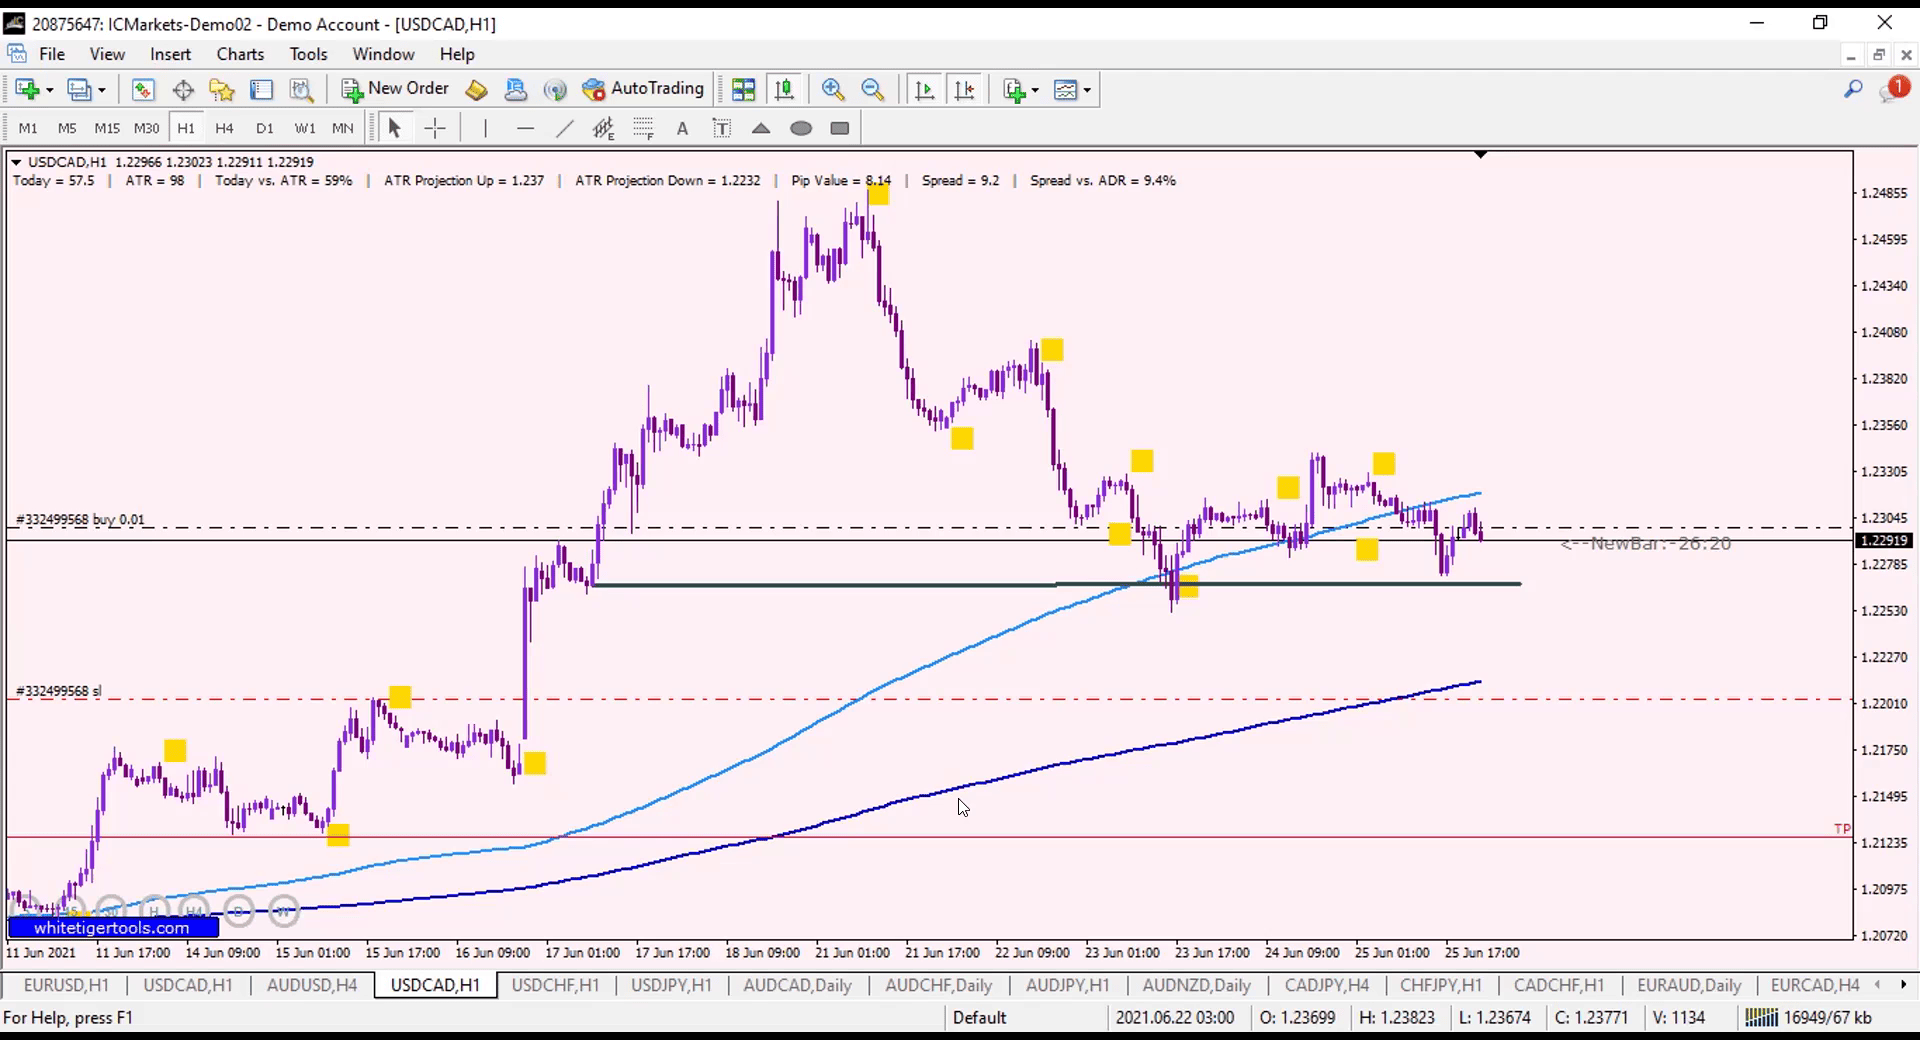Toggle the chart shift button
Screen dimensions: 1920x1040
pyautogui.click(x=964, y=90)
